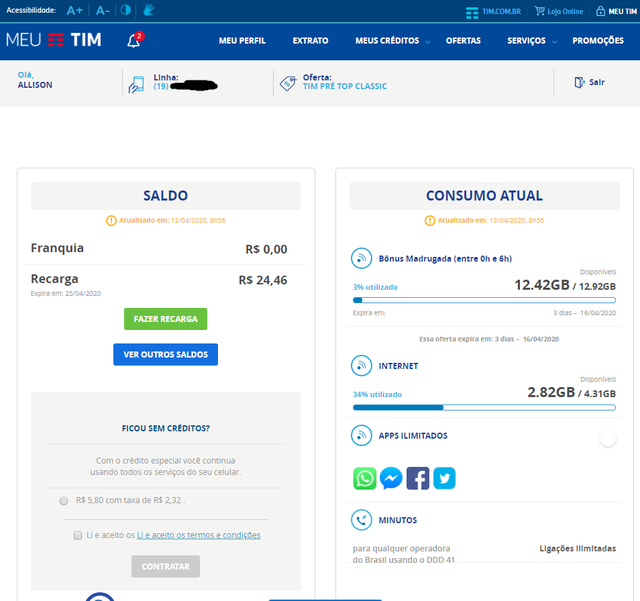
Task: Check the accept terms and conditions box
Action: pos(78,535)
